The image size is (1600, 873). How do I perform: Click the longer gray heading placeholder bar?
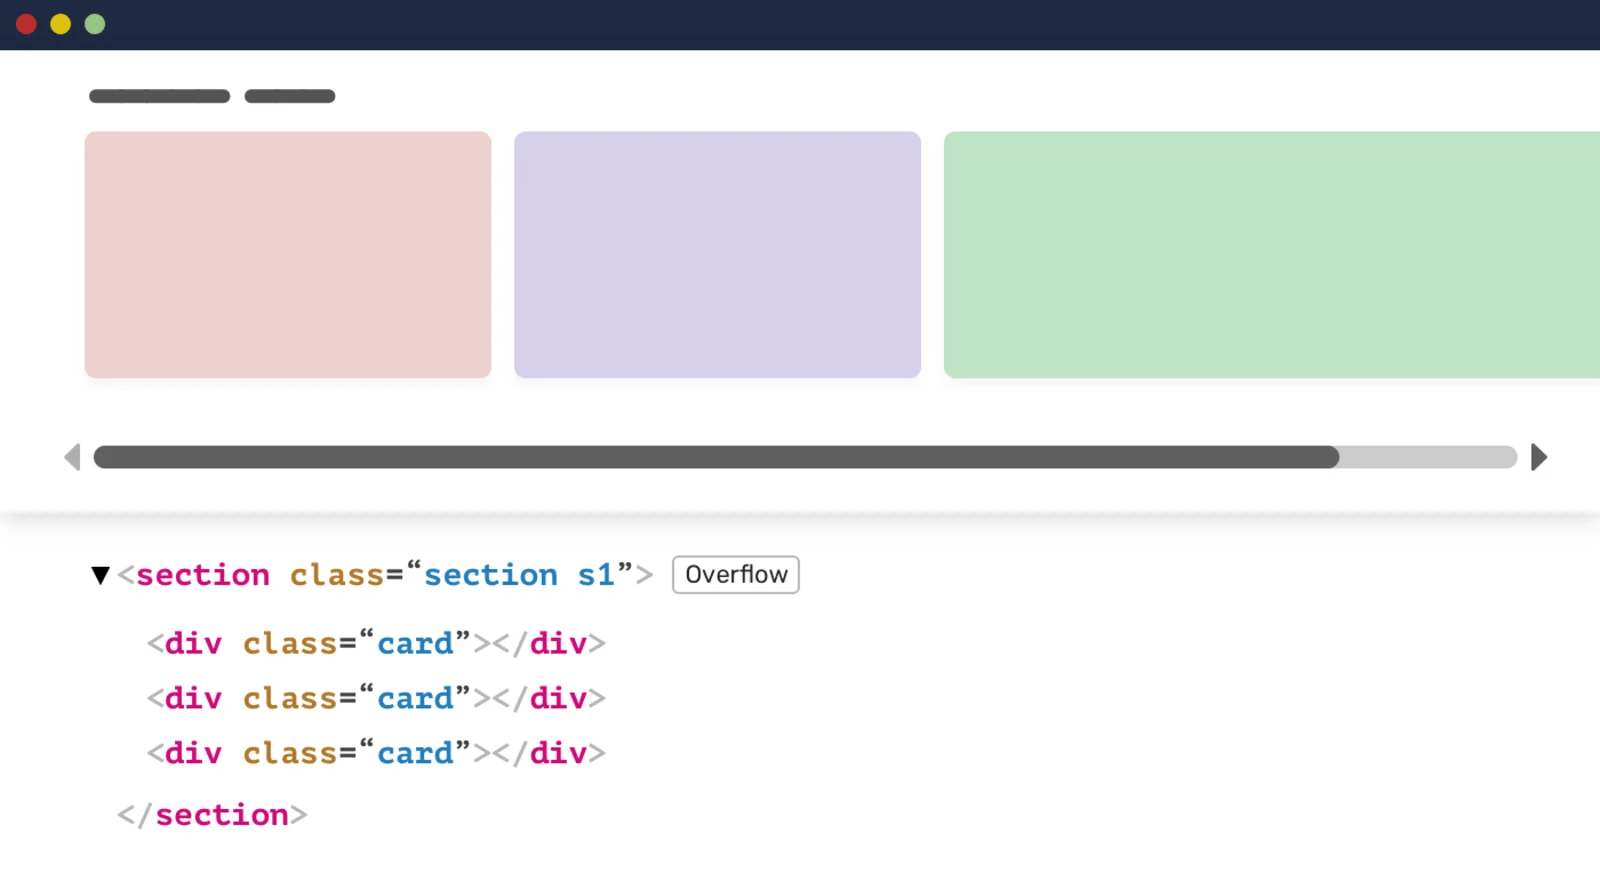click(160, 96)
